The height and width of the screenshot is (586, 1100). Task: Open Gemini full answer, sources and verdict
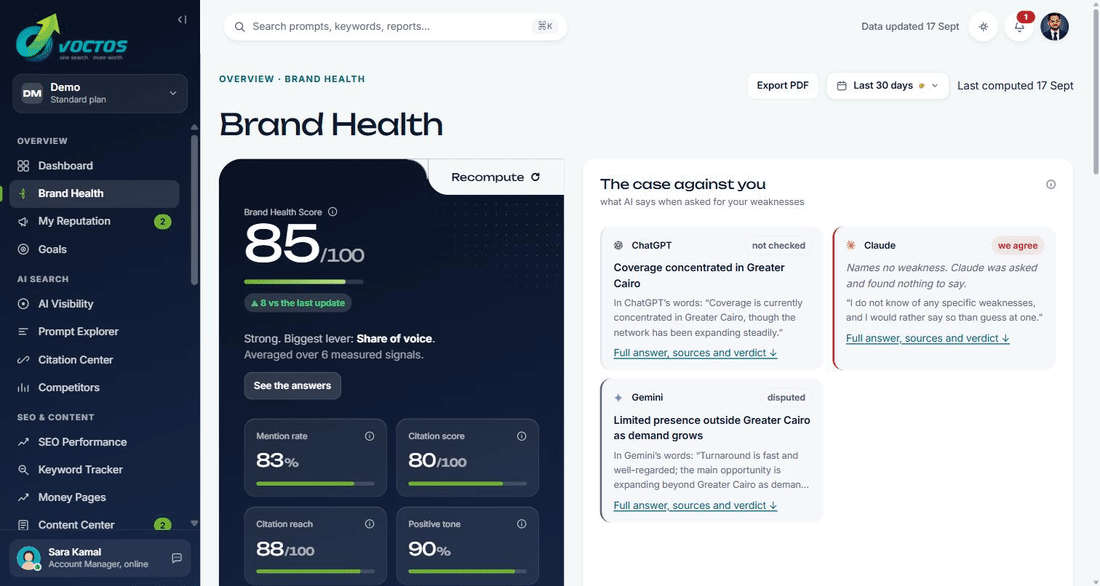(x=695, y=505)
